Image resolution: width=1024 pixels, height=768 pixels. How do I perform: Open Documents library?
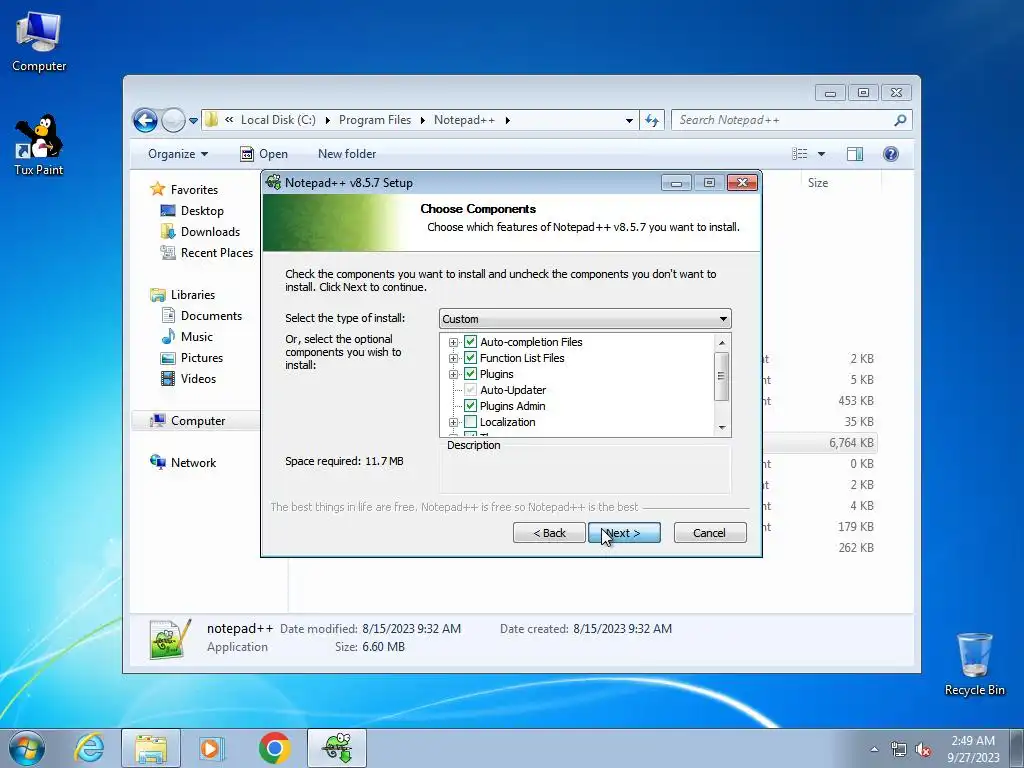point(211,316)
